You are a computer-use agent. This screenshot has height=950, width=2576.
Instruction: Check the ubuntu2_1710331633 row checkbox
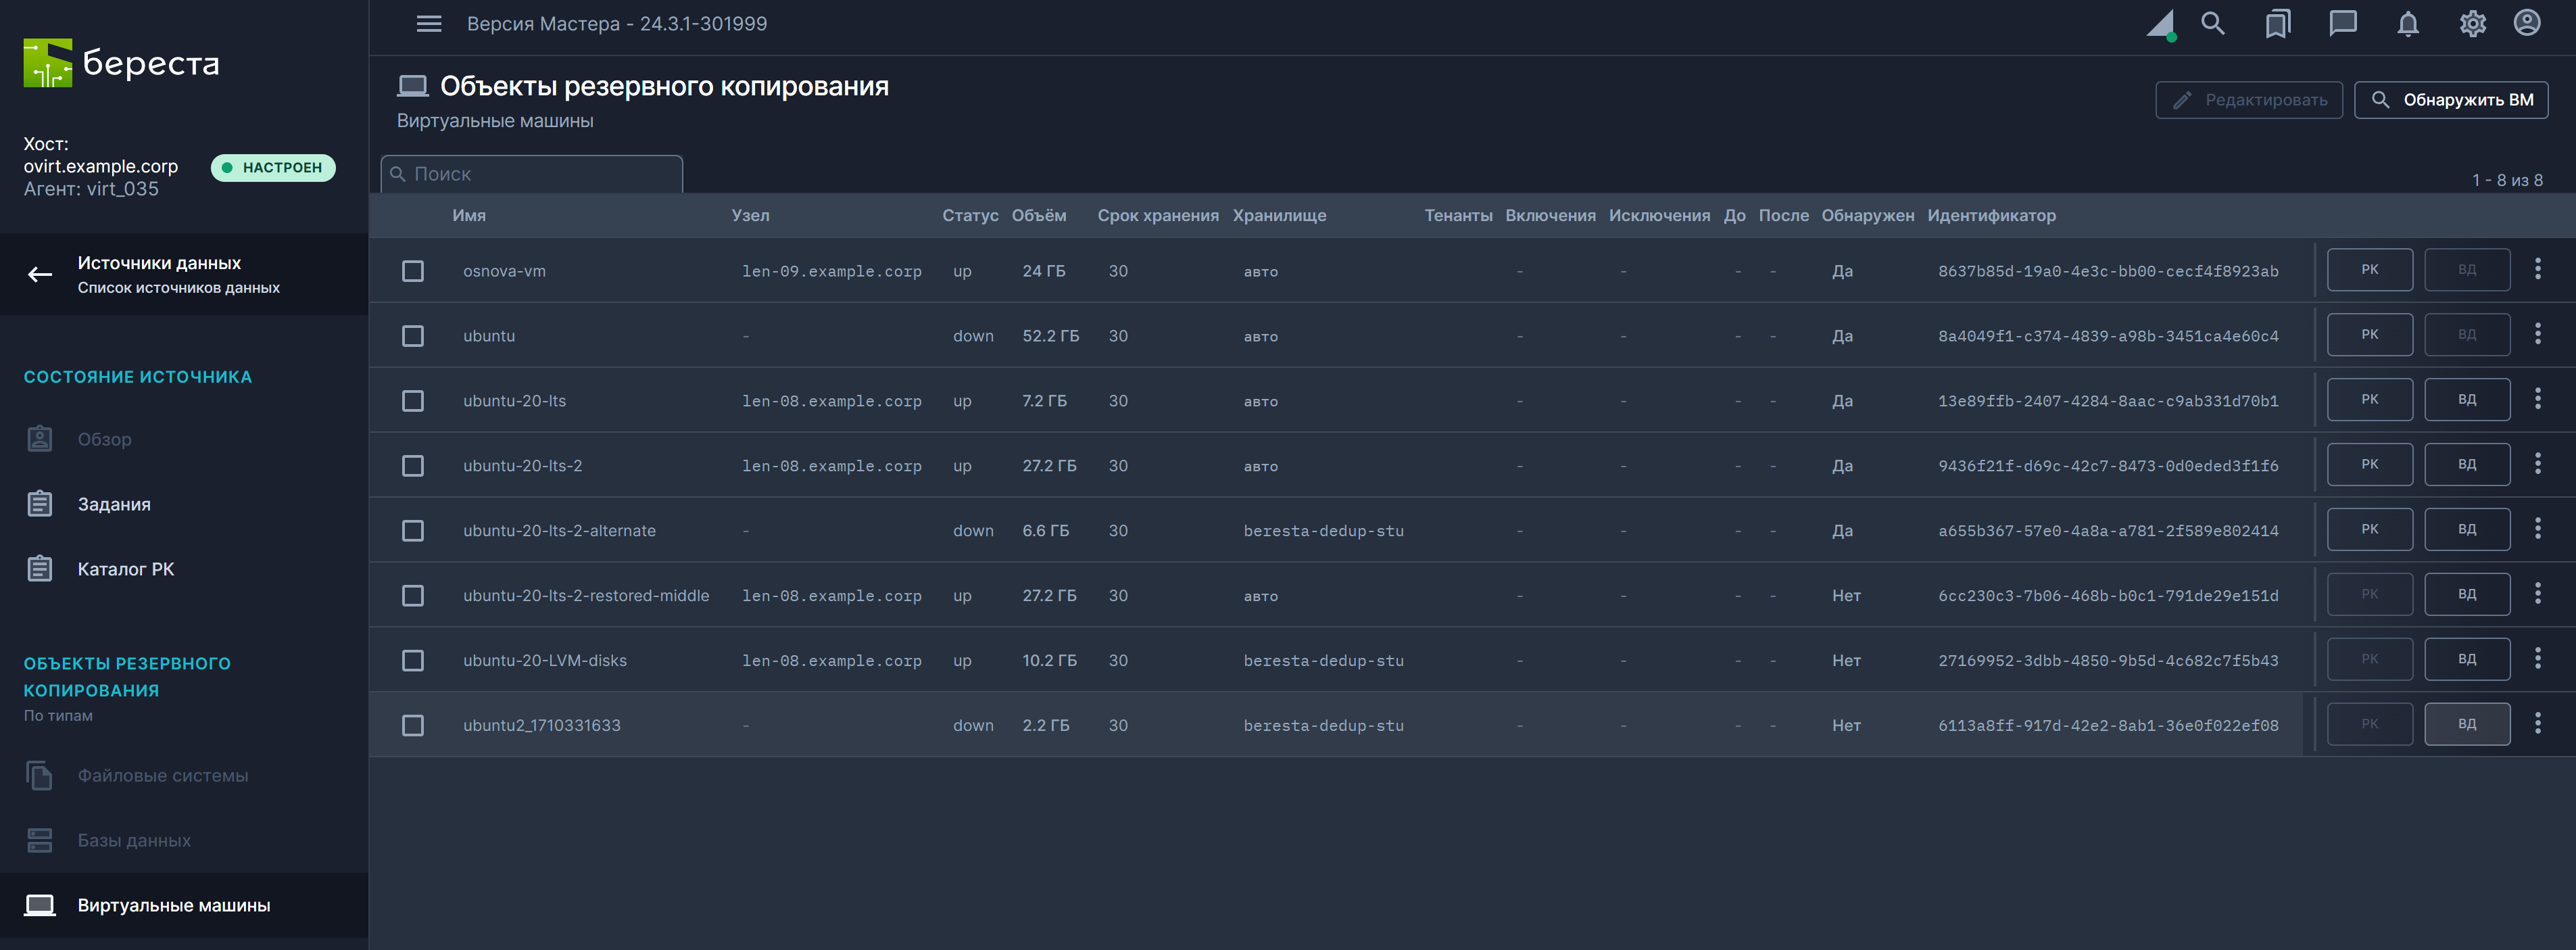point(413,725)
